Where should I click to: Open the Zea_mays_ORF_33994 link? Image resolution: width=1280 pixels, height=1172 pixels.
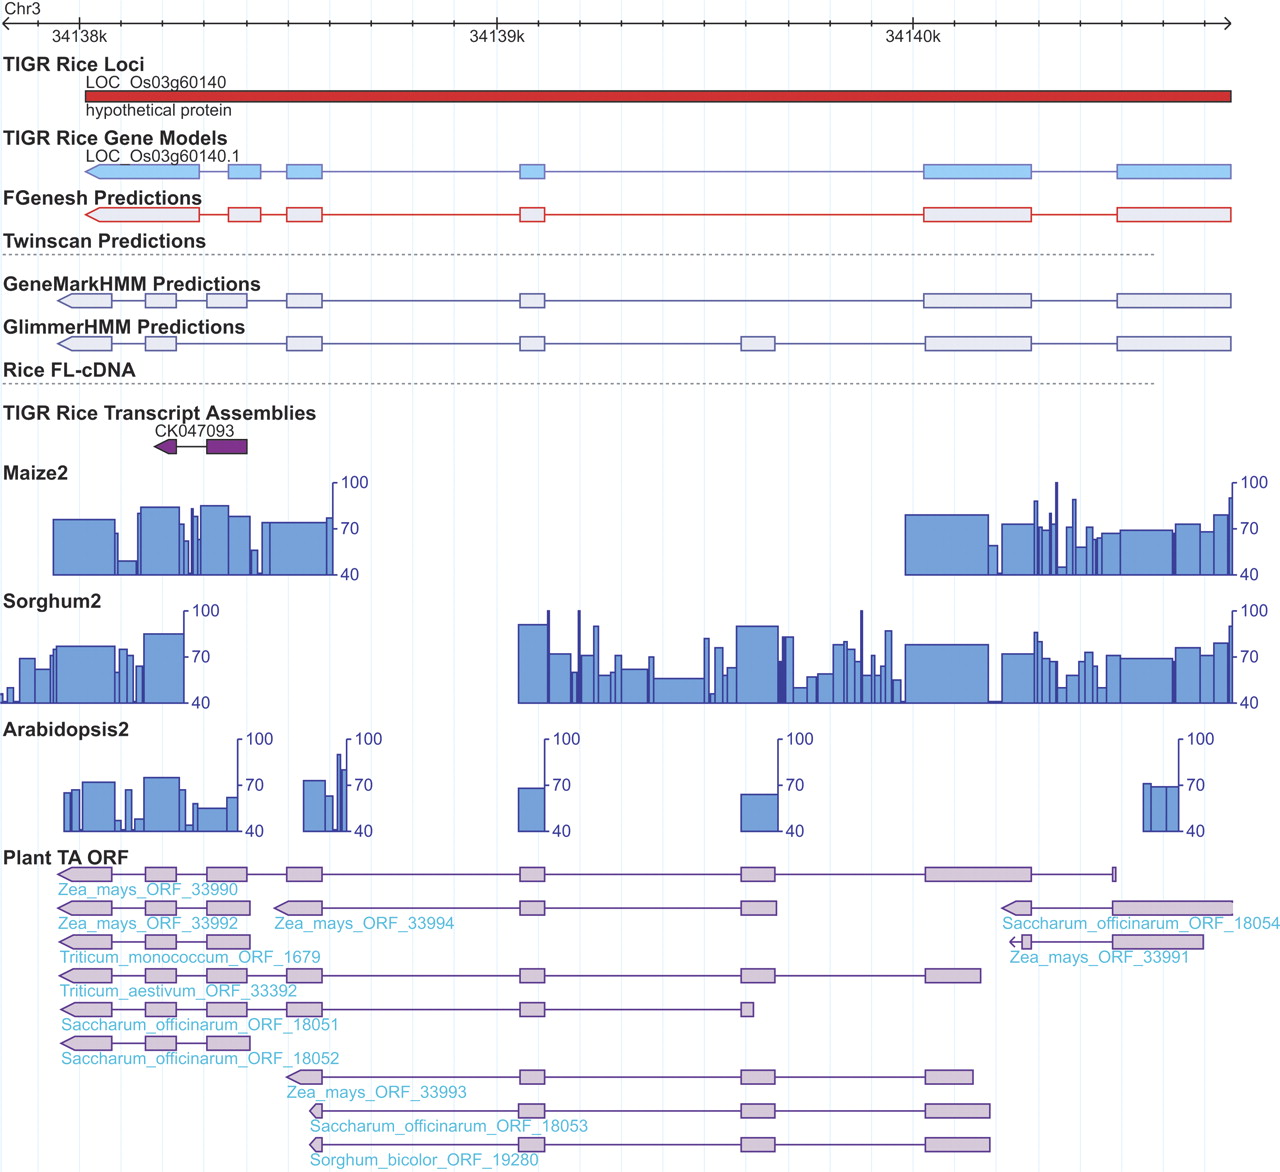364,924
